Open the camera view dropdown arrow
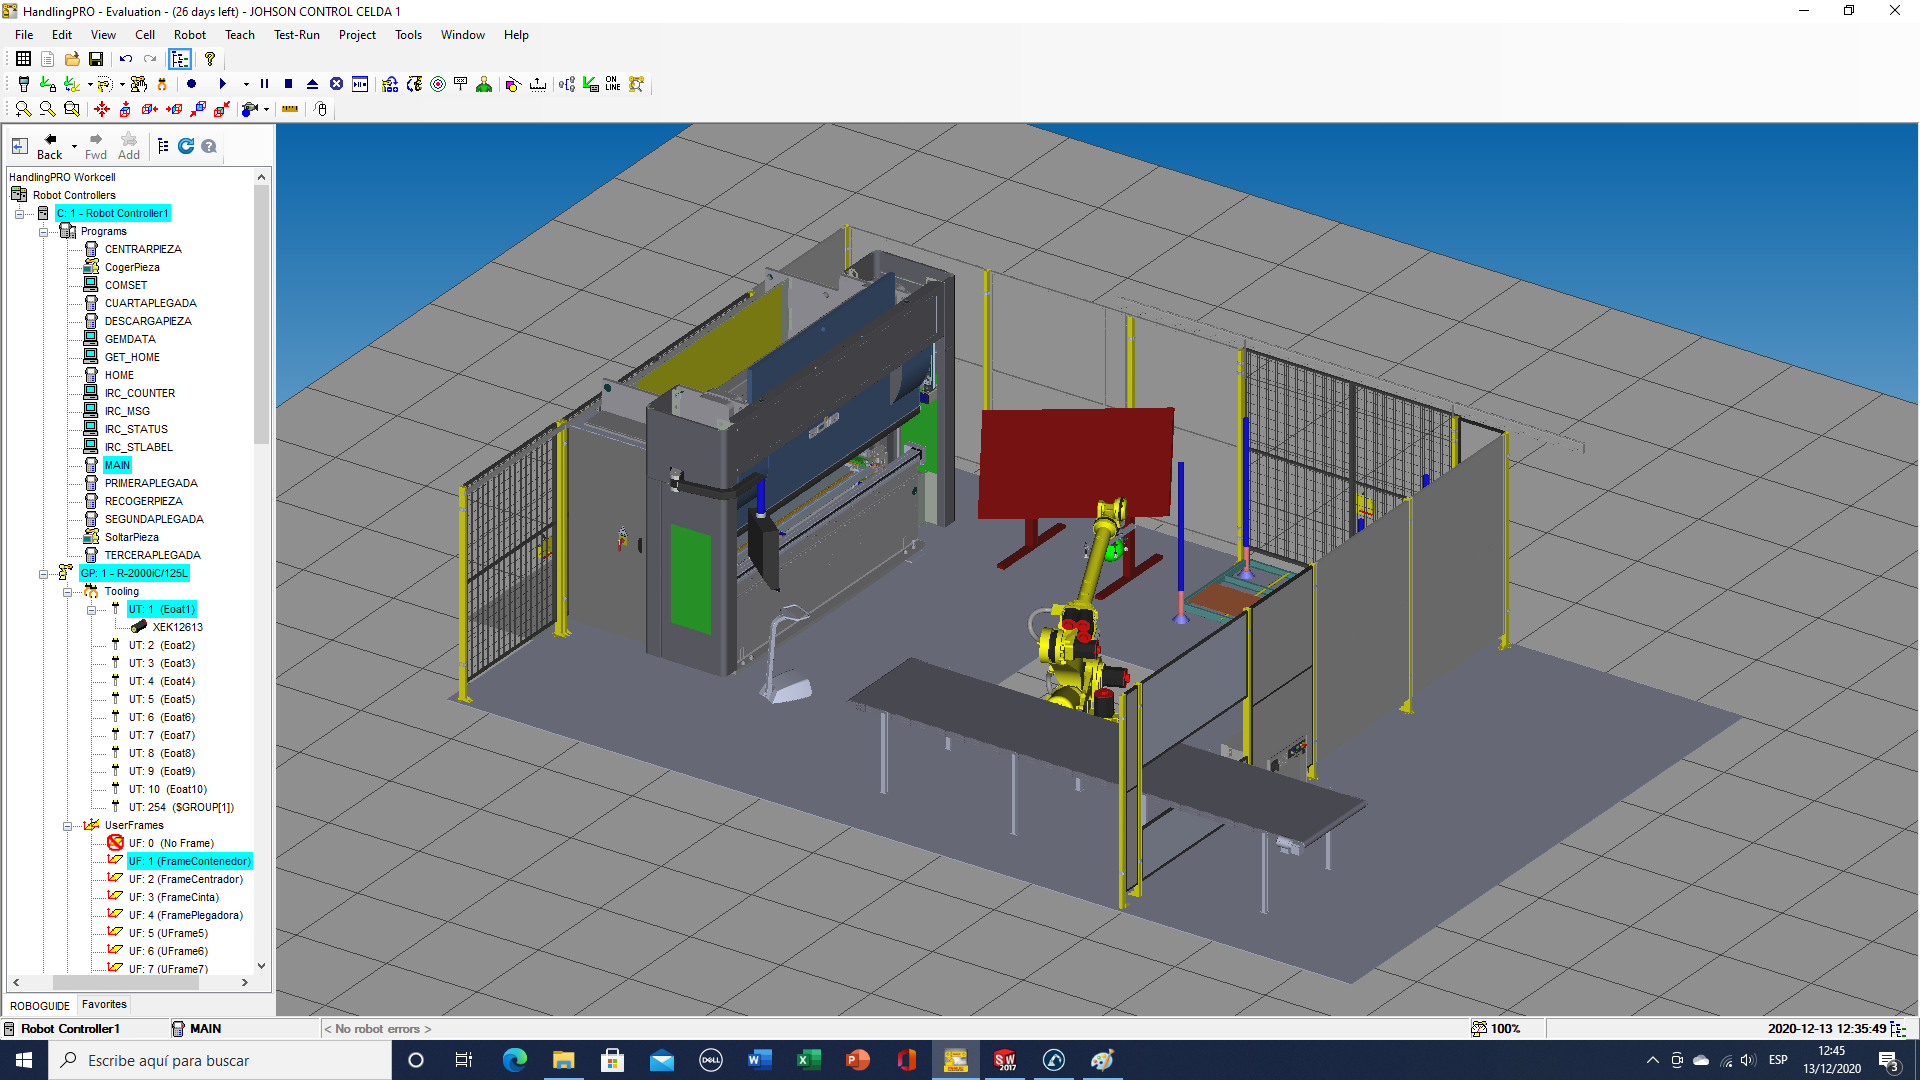Screen dimensions: 1920x1080 (266, 109)
